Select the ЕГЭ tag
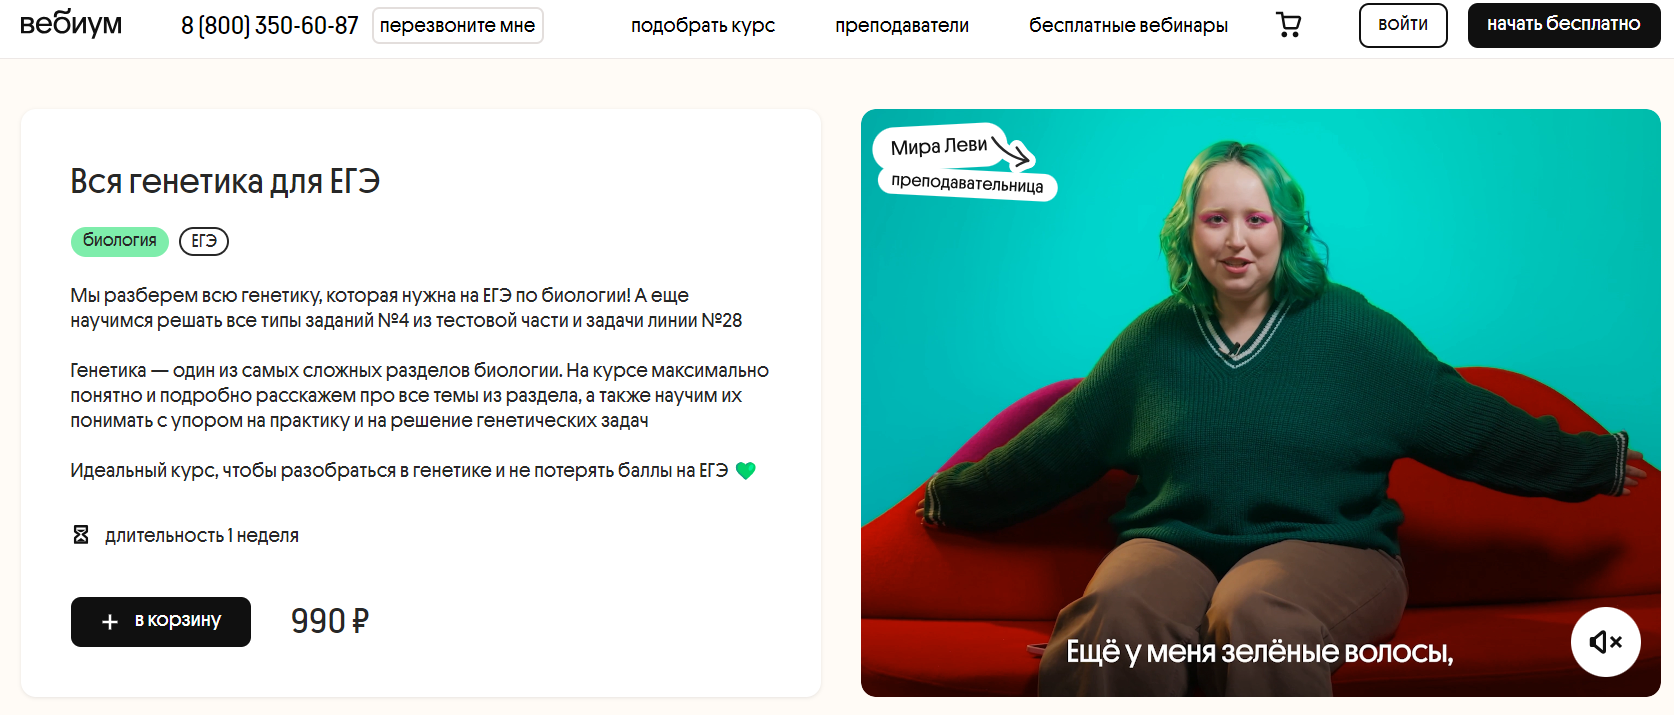Screen dimensions: 1674x715 tap(204, 241)
